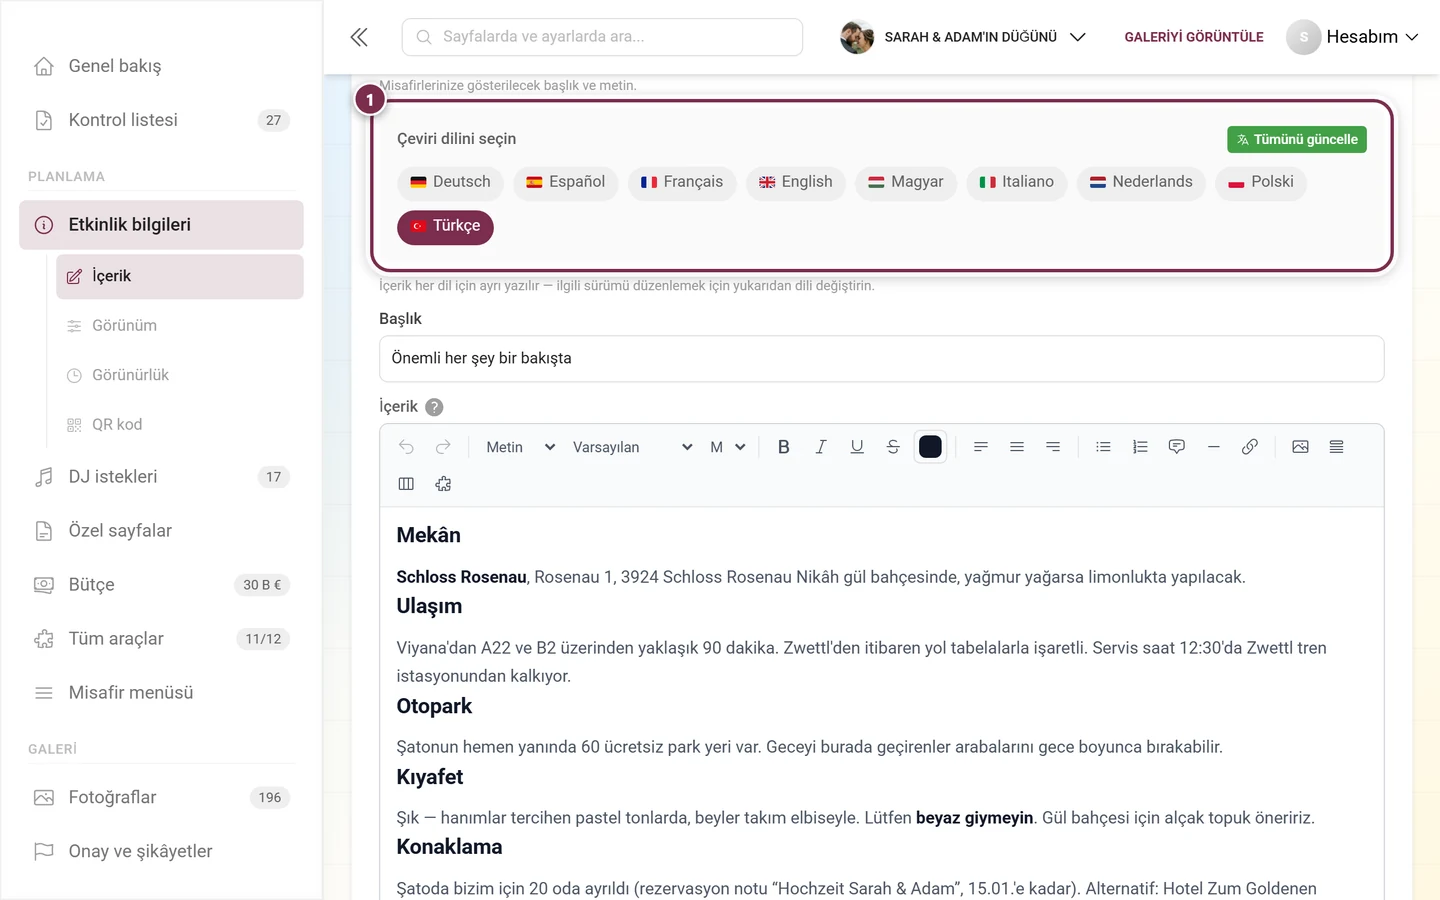Open the İçerik help question mark

(434, 407)
